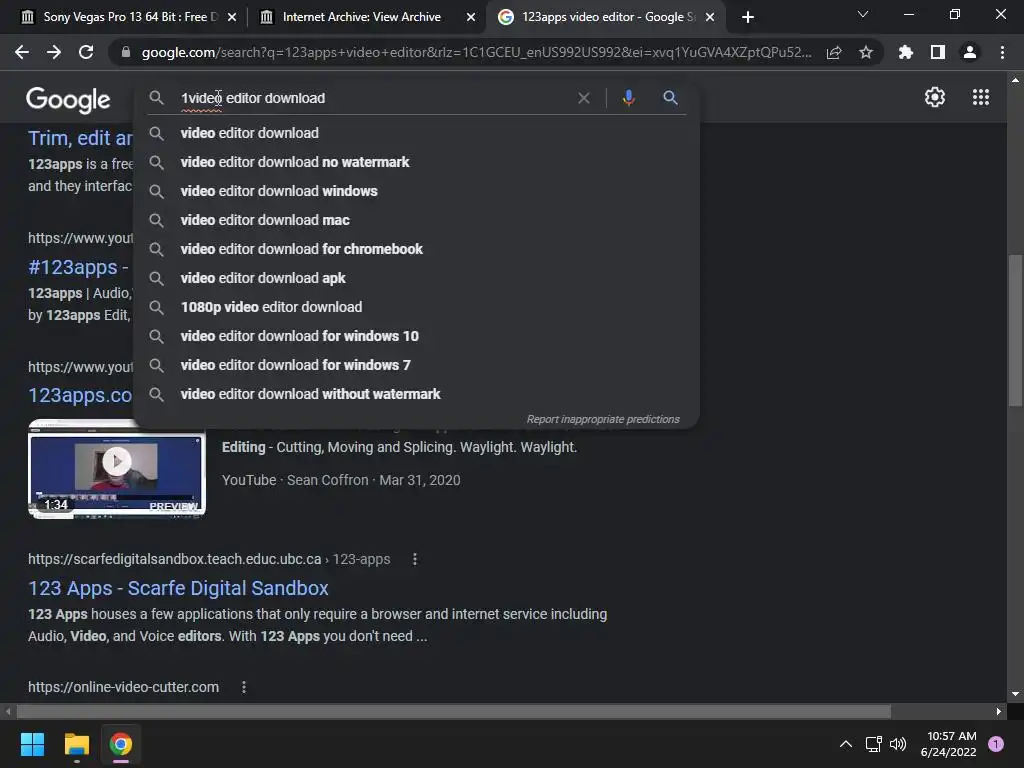This screenshot has height=768, width=1024.
Task: Open options for online-video-cutter.com result
Action: [x=244, y=687]
